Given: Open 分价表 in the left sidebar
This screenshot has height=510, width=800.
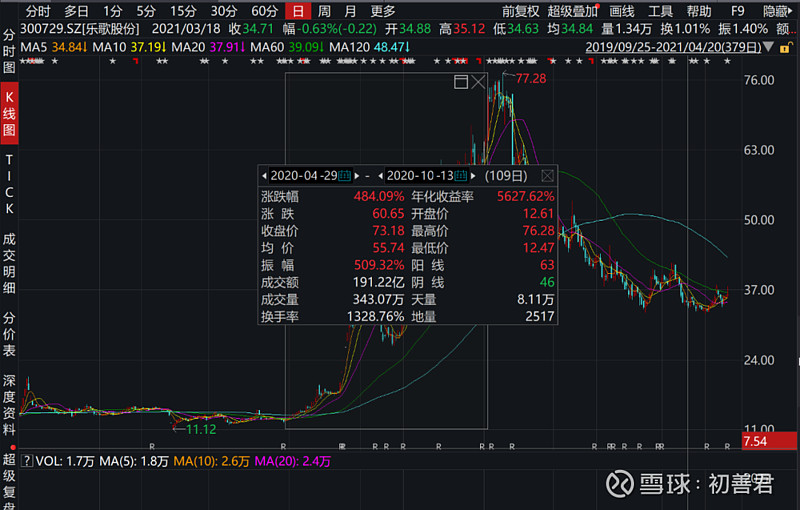Looking at the screenshot, I should (x=9, y=334).
